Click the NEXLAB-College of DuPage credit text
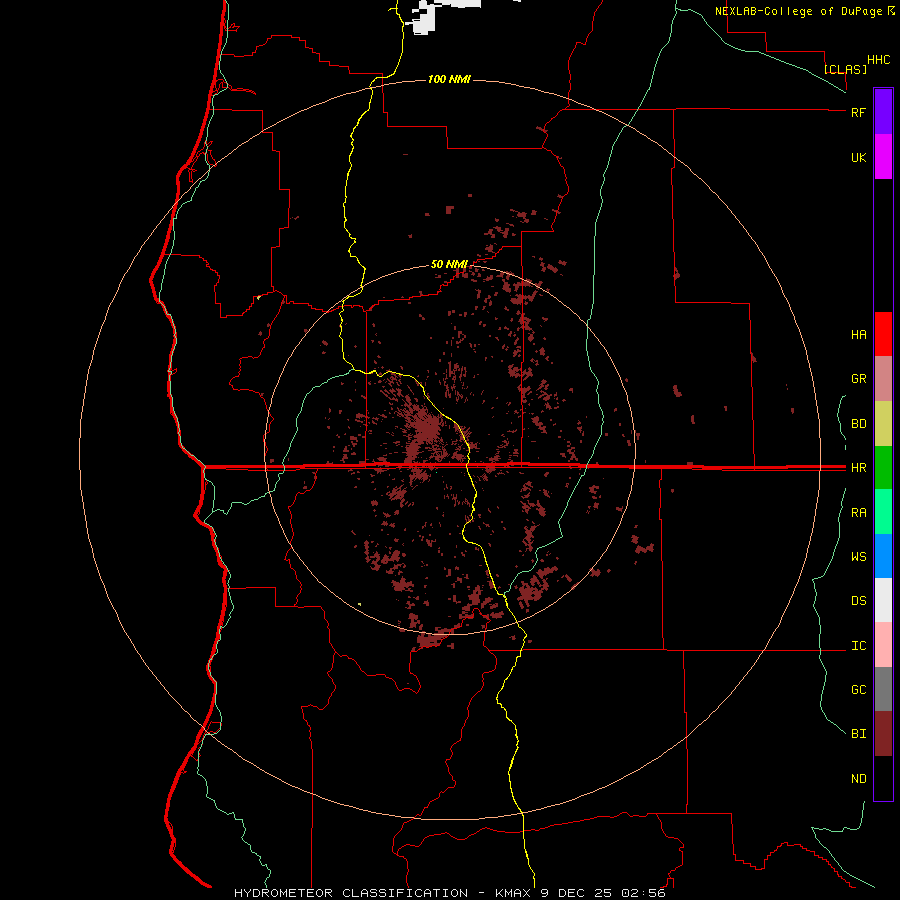The image size is (900, 900). tap(798, 11)
